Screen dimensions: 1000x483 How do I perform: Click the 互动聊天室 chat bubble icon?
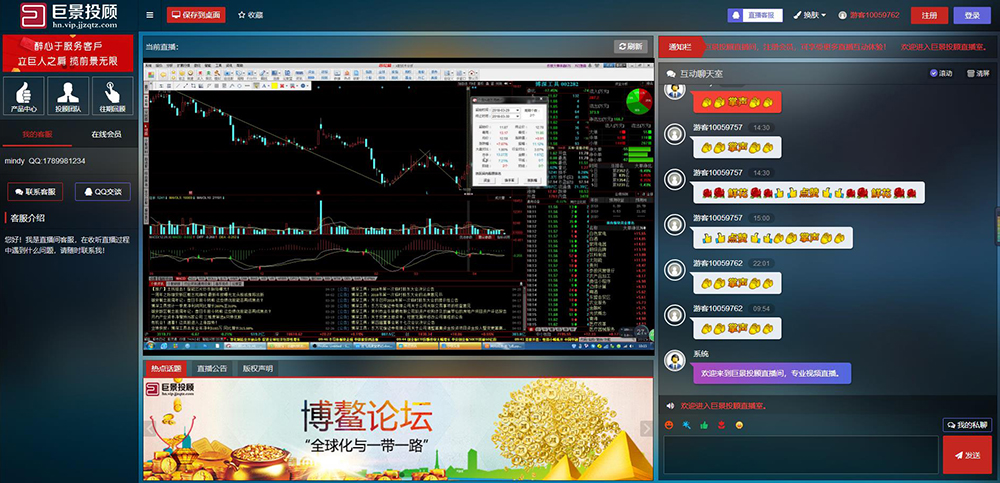(x=671, y=74)
